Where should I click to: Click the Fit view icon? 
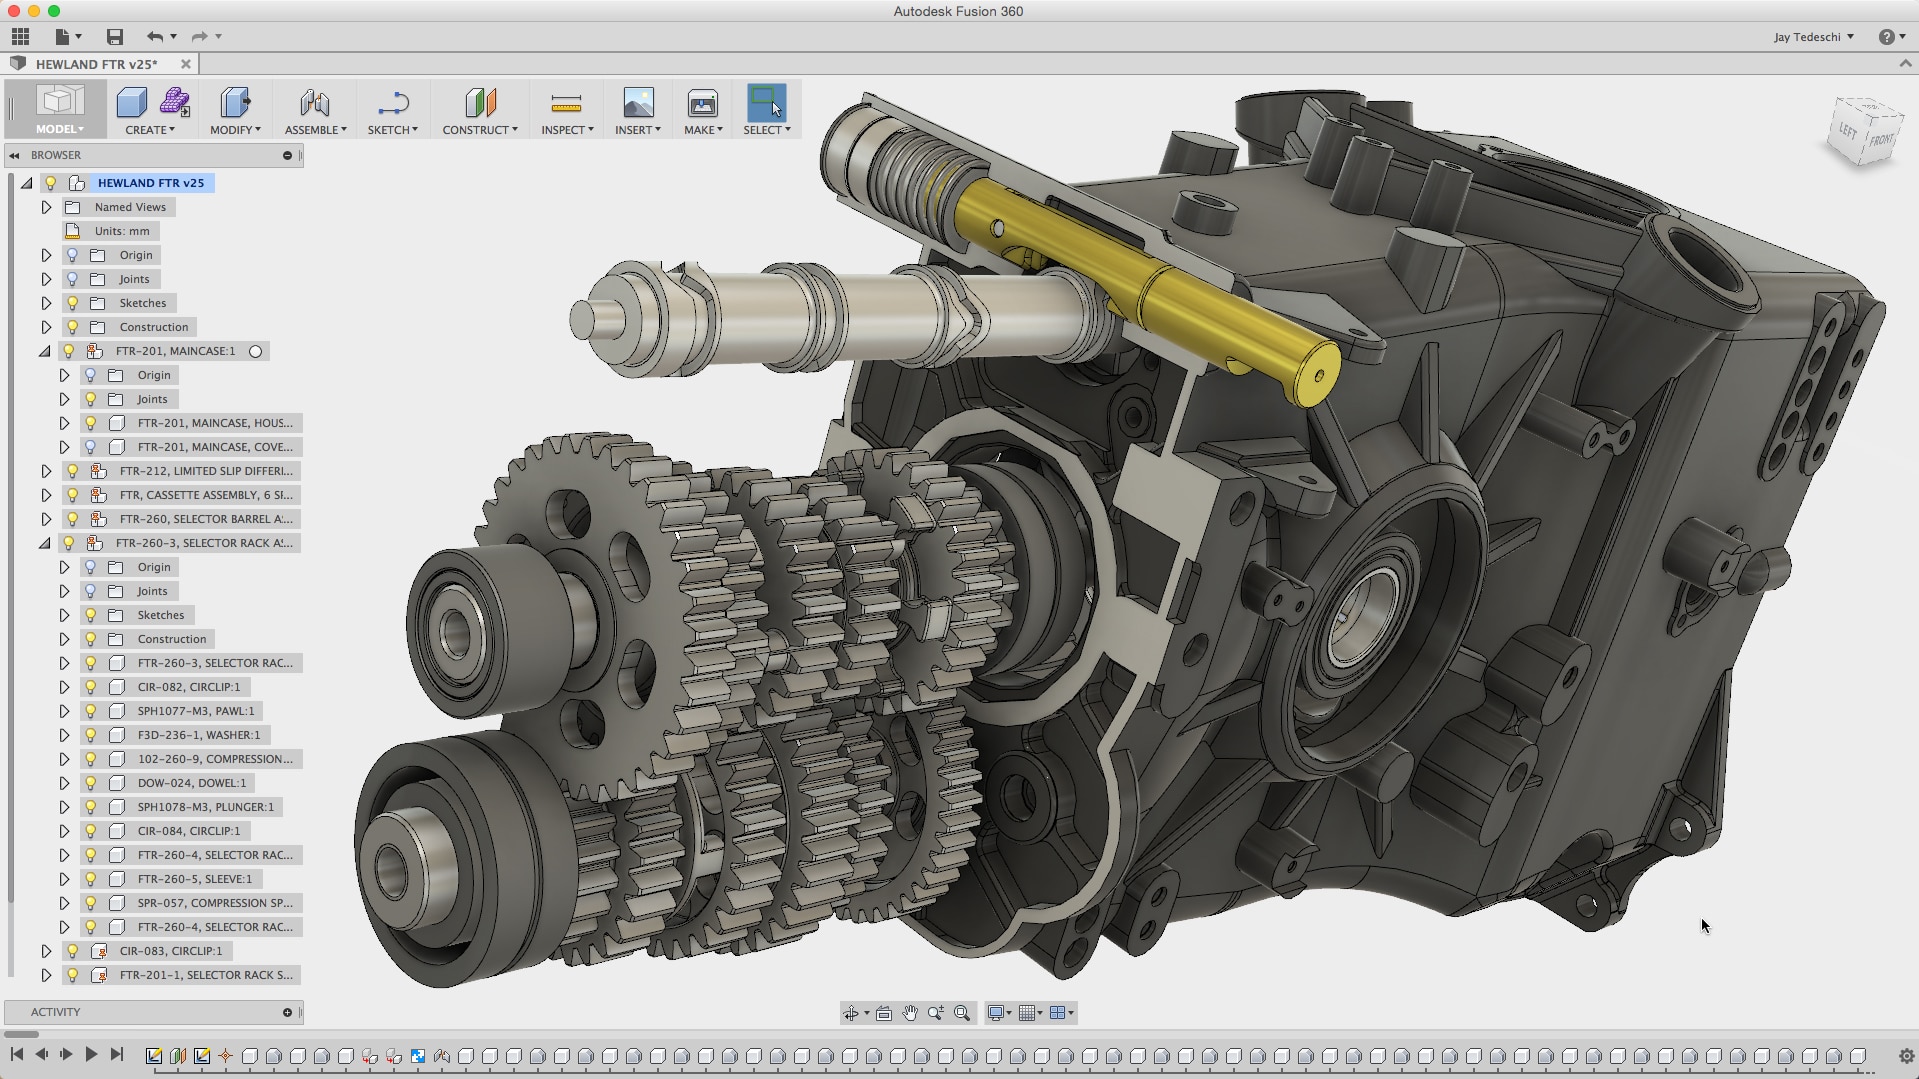tap(884, 1013)
